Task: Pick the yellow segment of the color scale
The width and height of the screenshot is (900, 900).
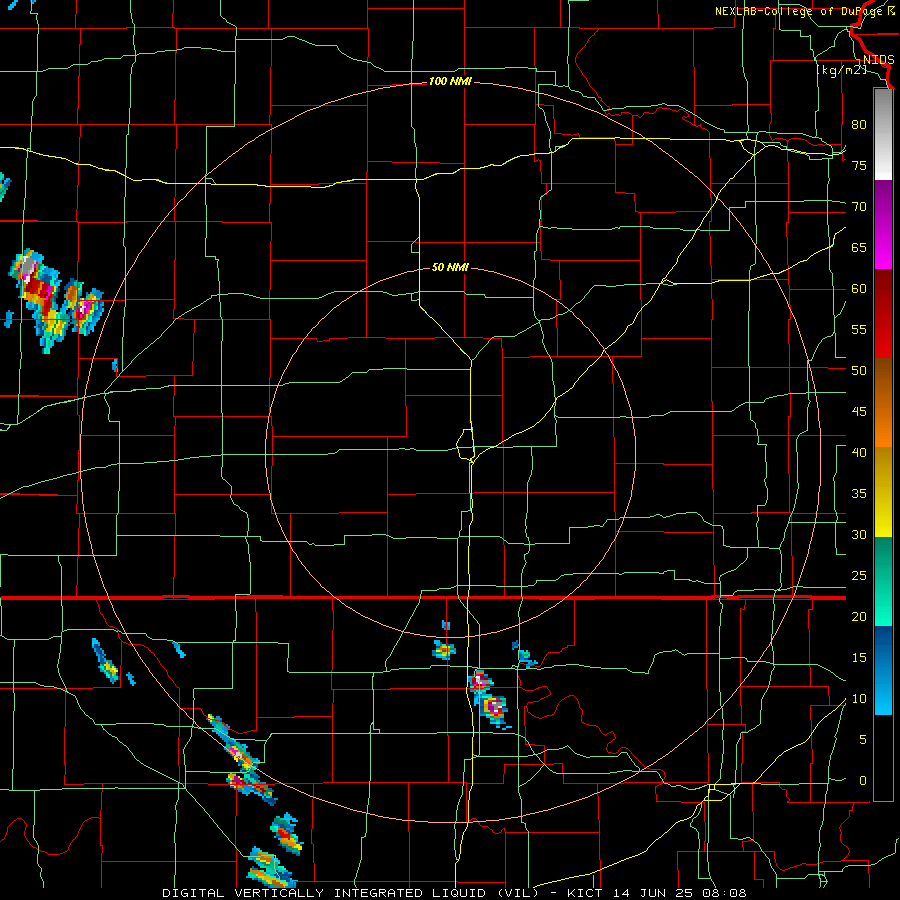Action: pos(883,492)
